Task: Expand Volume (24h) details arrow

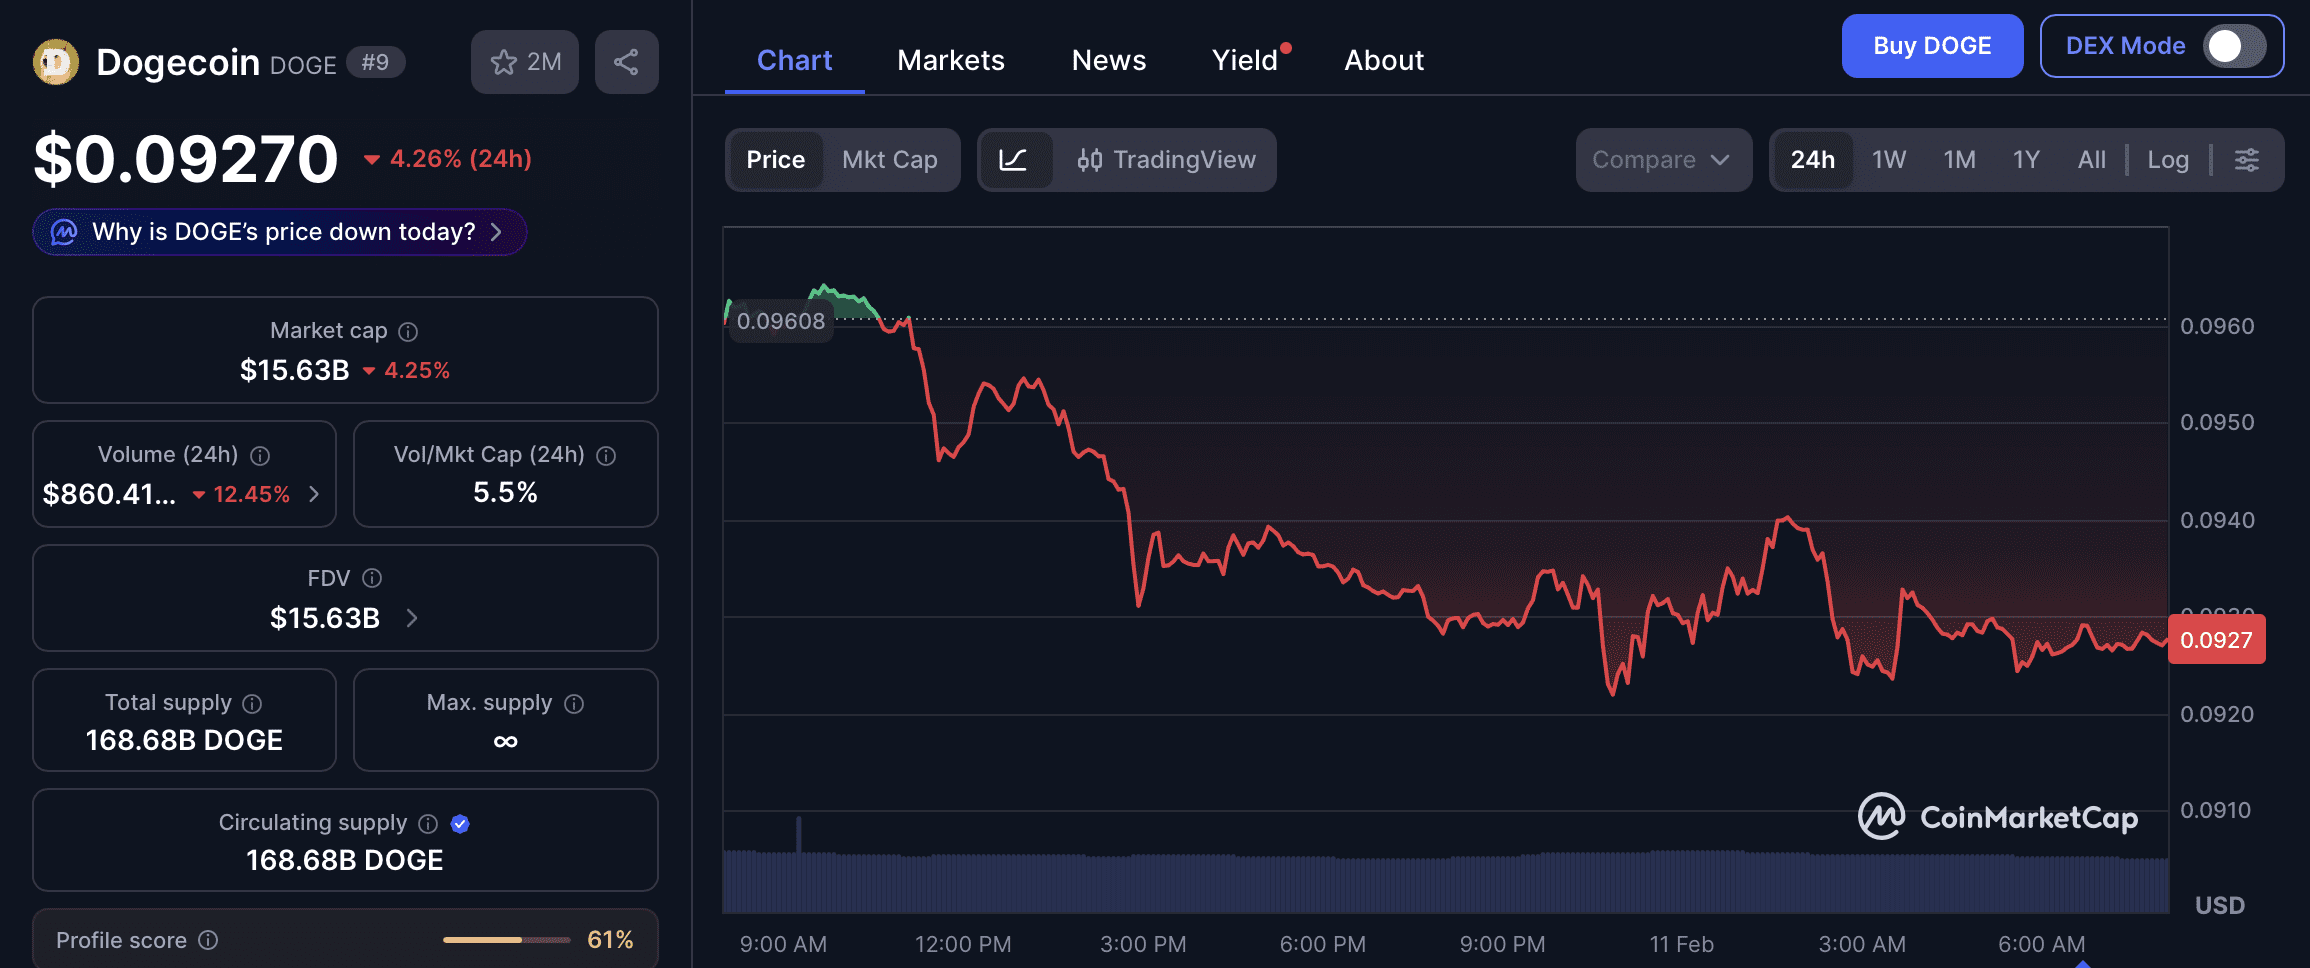Action: point(314,494)
